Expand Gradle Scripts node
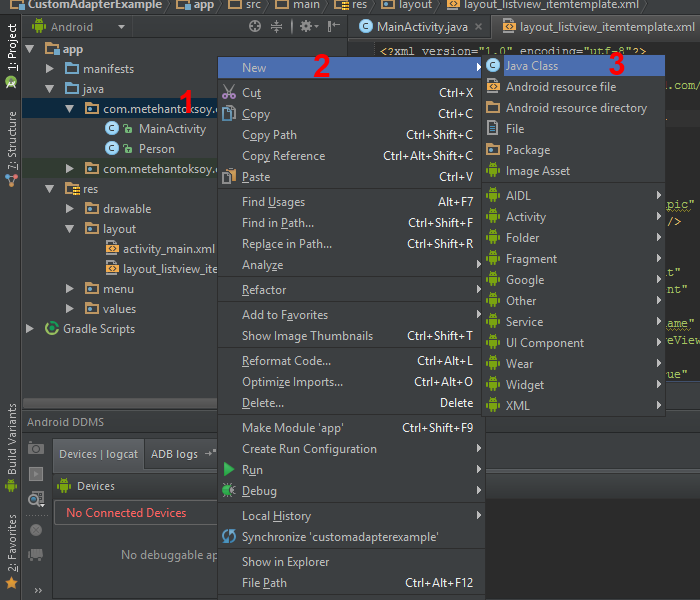700x600 pixels. point(30,329)
